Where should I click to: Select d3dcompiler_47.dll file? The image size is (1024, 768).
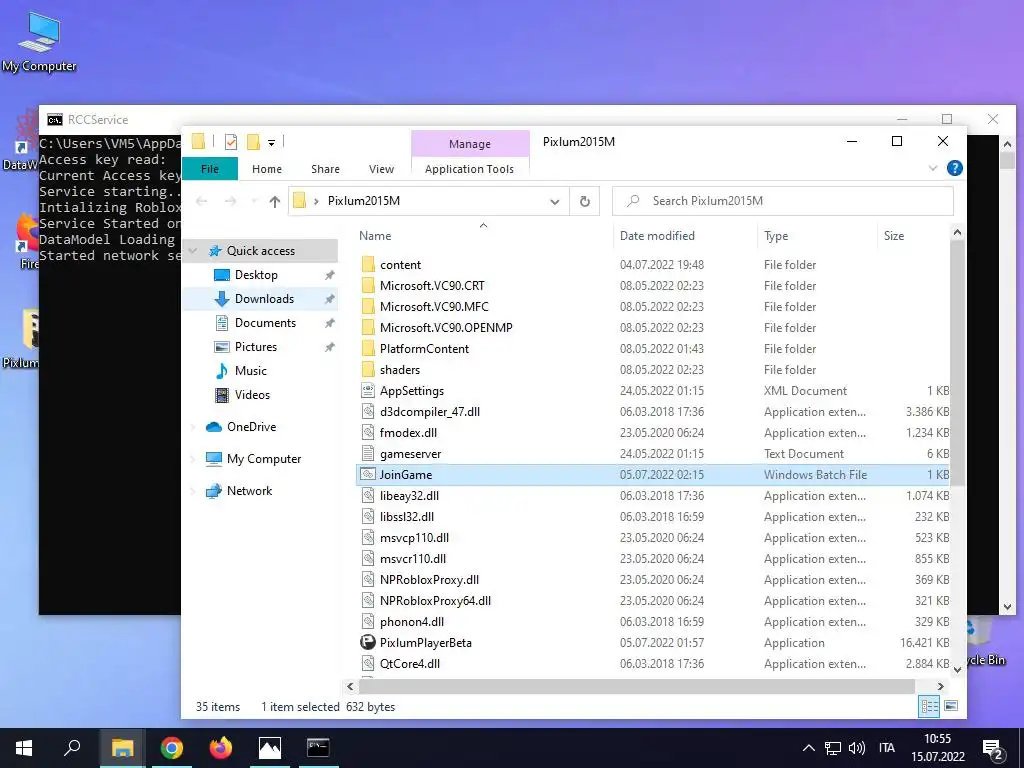coord(430,411)
